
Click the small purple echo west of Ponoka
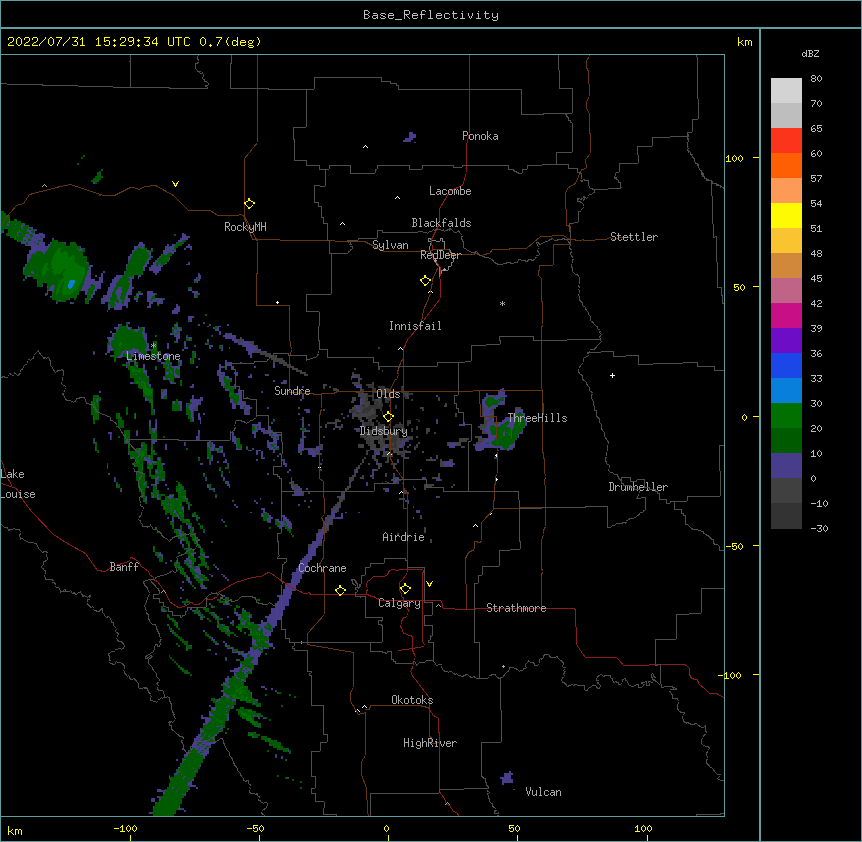coord(410,137)
